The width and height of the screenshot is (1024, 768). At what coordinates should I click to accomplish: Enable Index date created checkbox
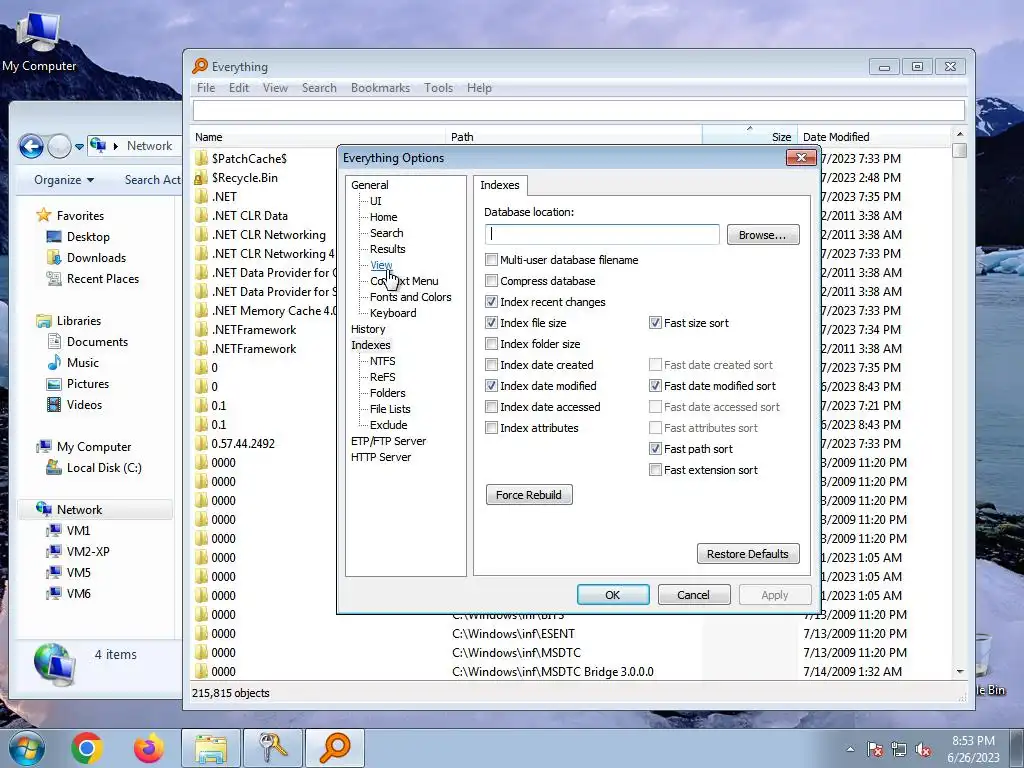(x=491, y=364)
